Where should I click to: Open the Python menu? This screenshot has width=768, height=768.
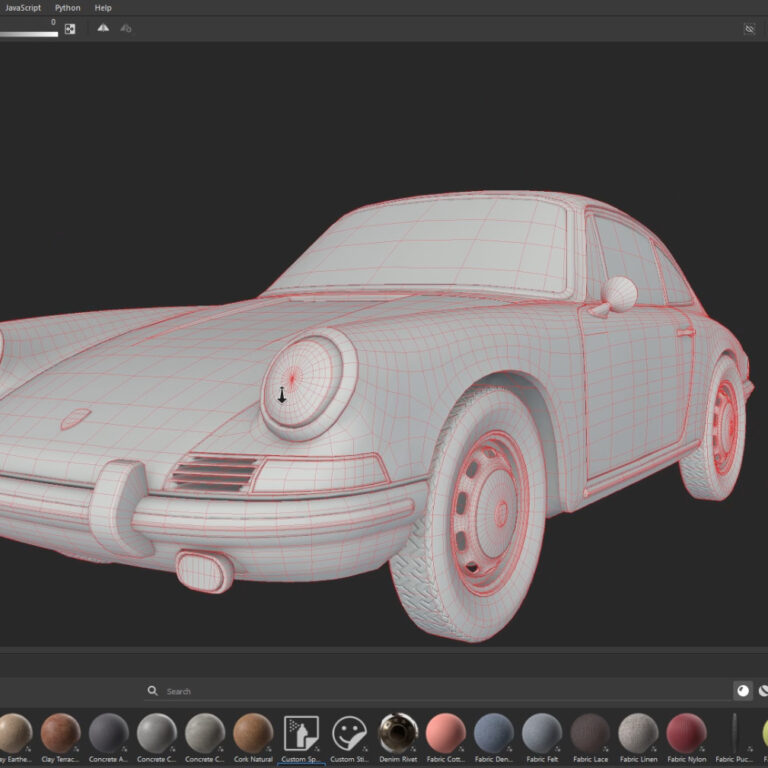click(68, 8)
